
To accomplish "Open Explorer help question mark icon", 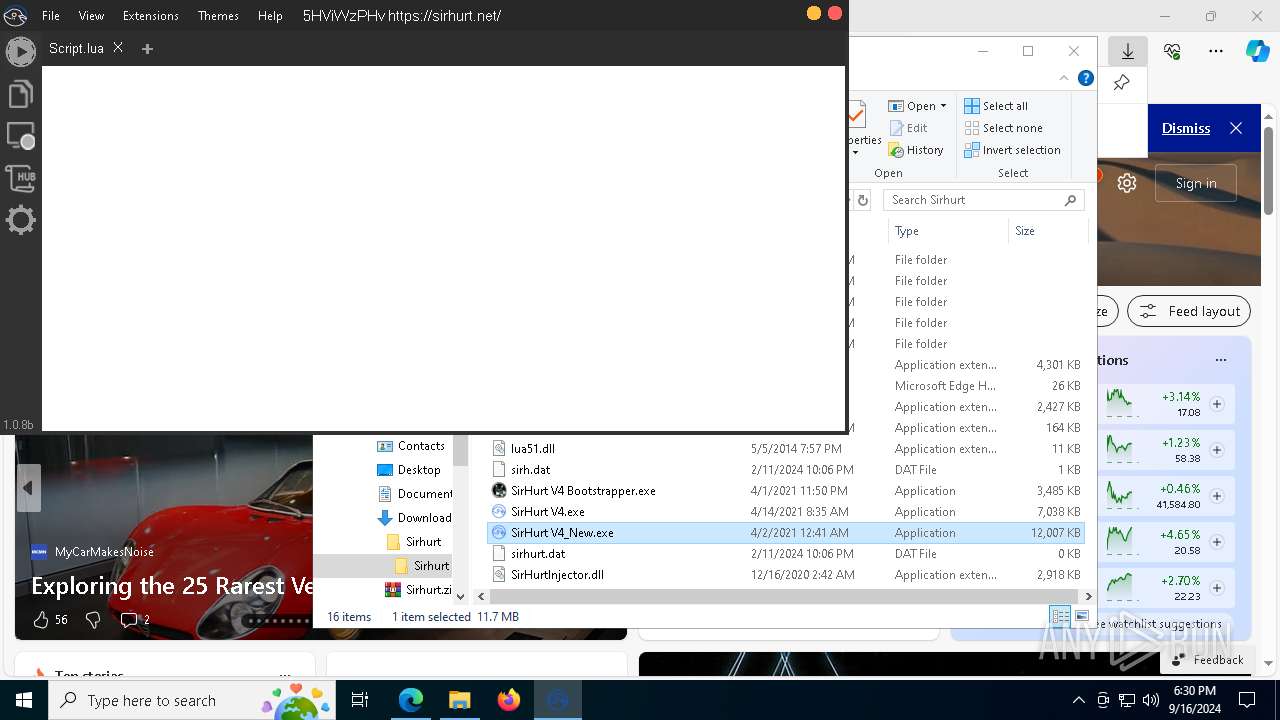I will [x=1086, y=78].
